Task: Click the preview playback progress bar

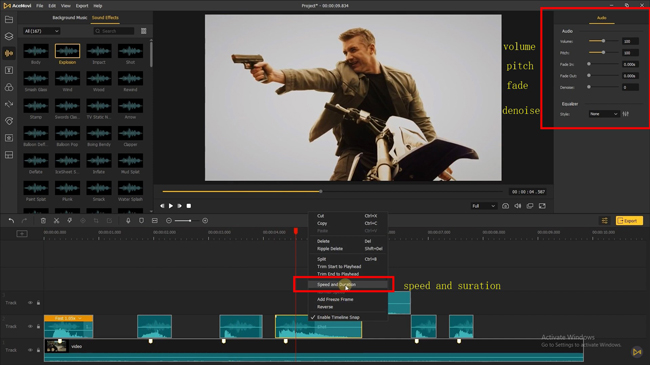Action: coord(332,192)
